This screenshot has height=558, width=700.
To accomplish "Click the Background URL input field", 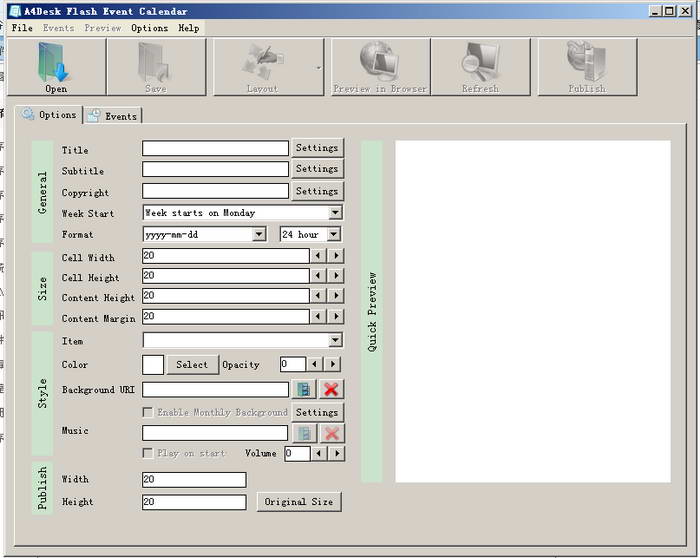I will (x=215, y=389).
